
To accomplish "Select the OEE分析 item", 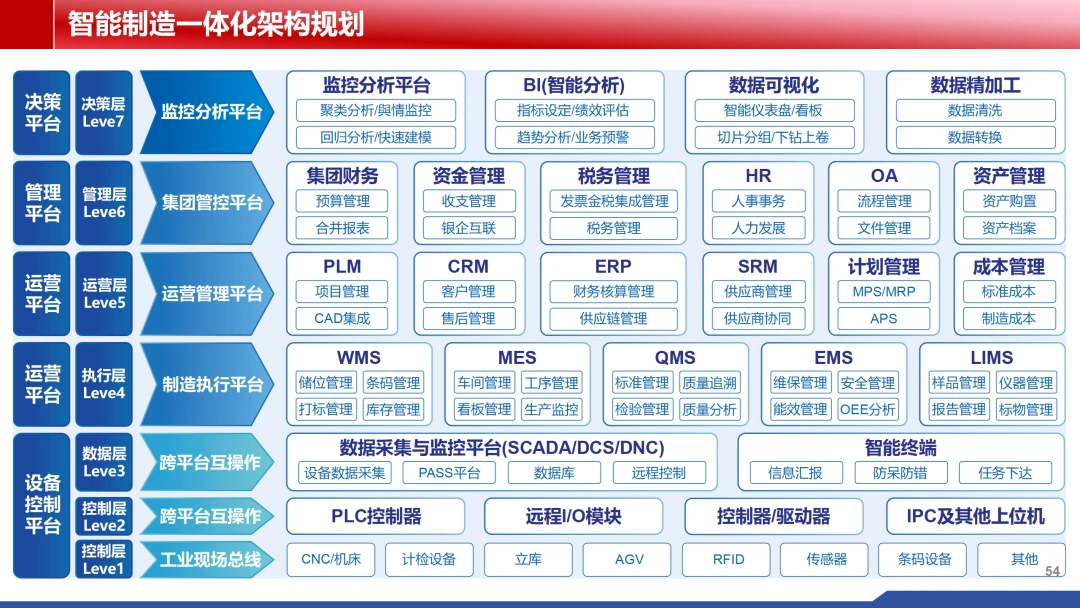I will (x=868, y=410).
